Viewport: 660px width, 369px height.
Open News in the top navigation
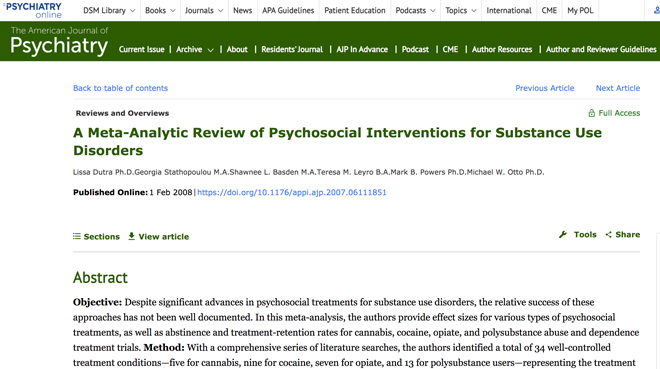coord(242,11)
